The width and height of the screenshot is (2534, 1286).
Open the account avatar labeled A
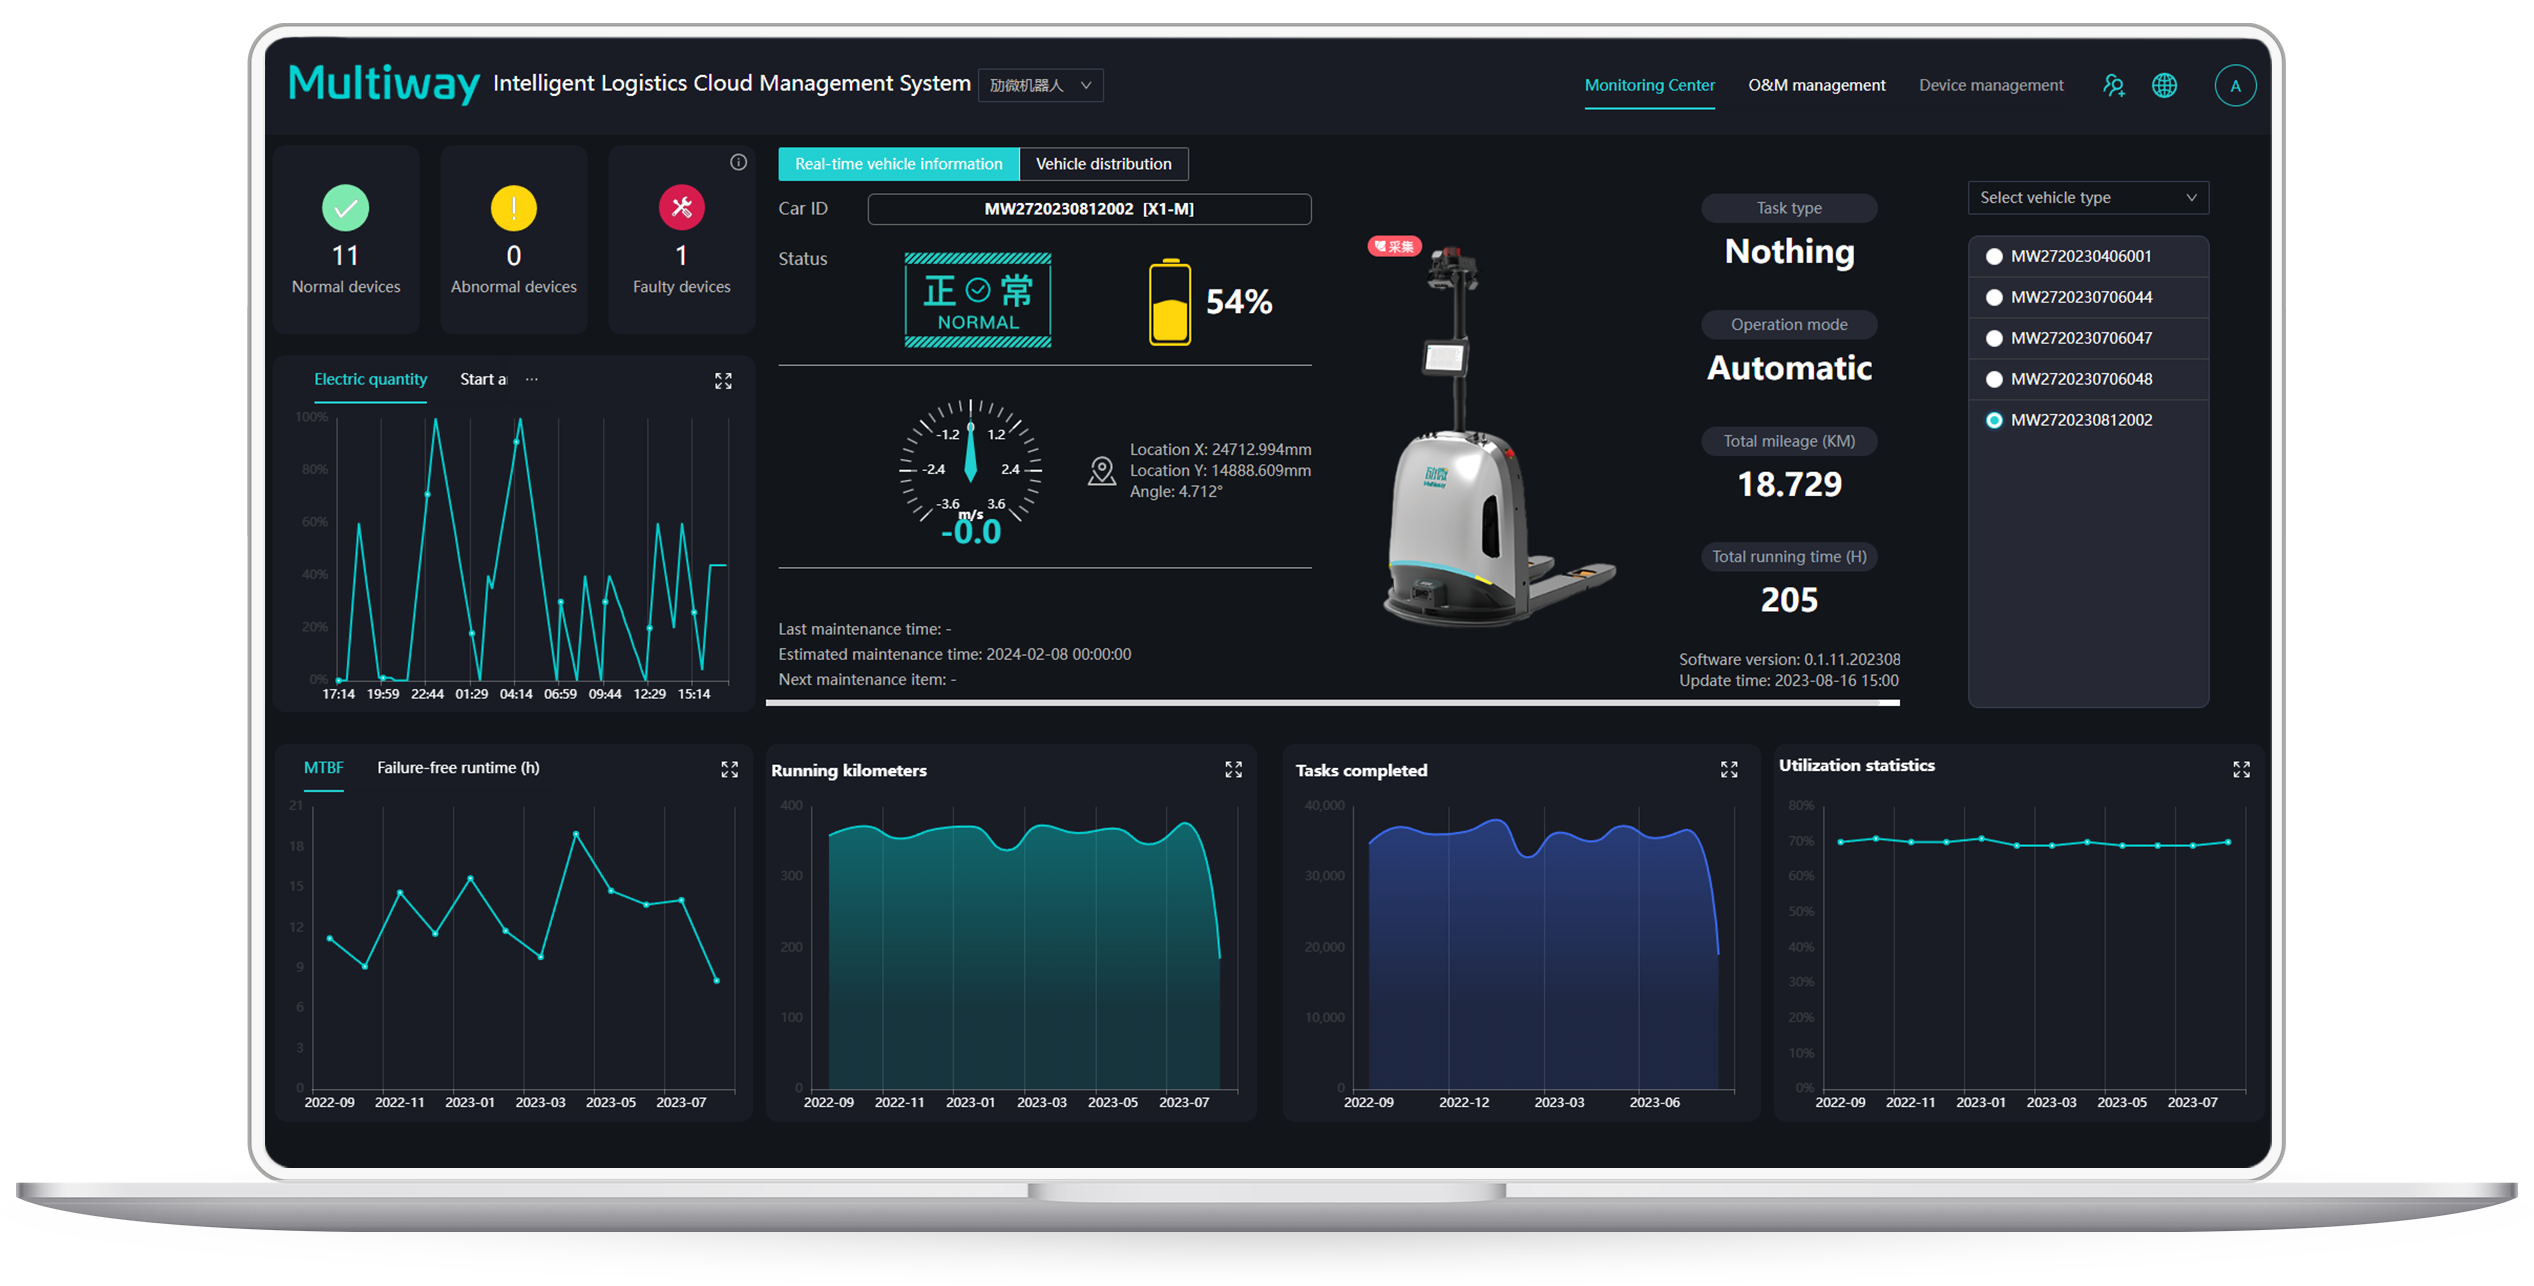click(x=2235, y=85)
